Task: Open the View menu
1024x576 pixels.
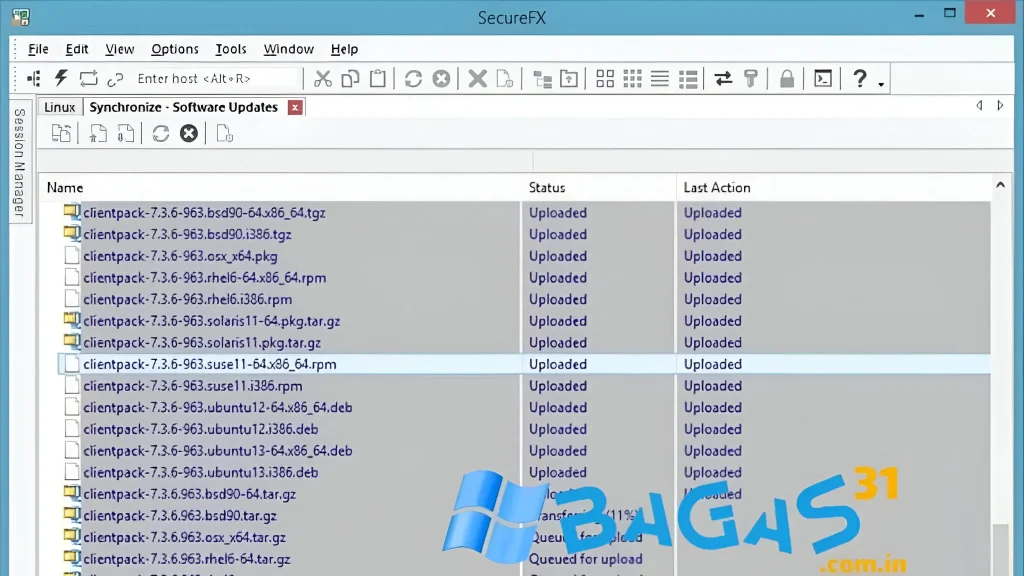Action: [120, 49]
